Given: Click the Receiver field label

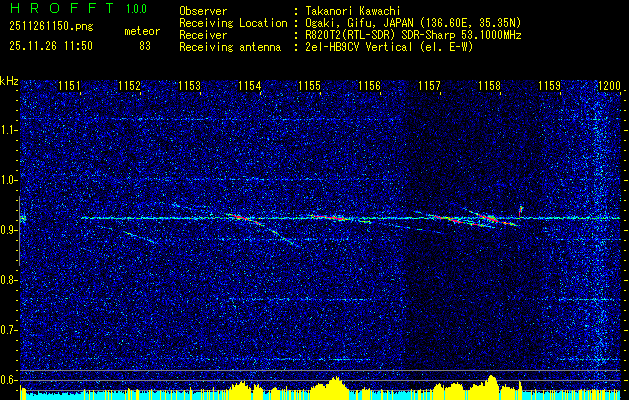Looking at the screenshot, I should [203, 35].
